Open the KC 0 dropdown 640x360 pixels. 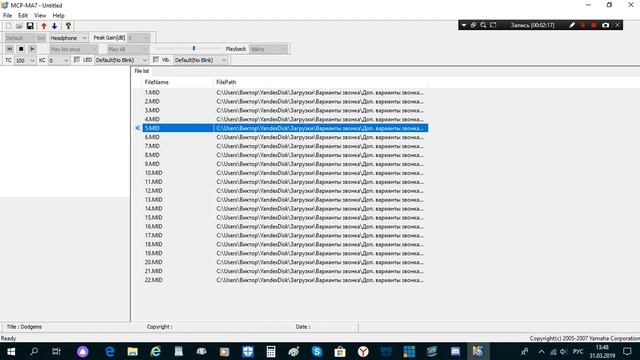point(59,60)
